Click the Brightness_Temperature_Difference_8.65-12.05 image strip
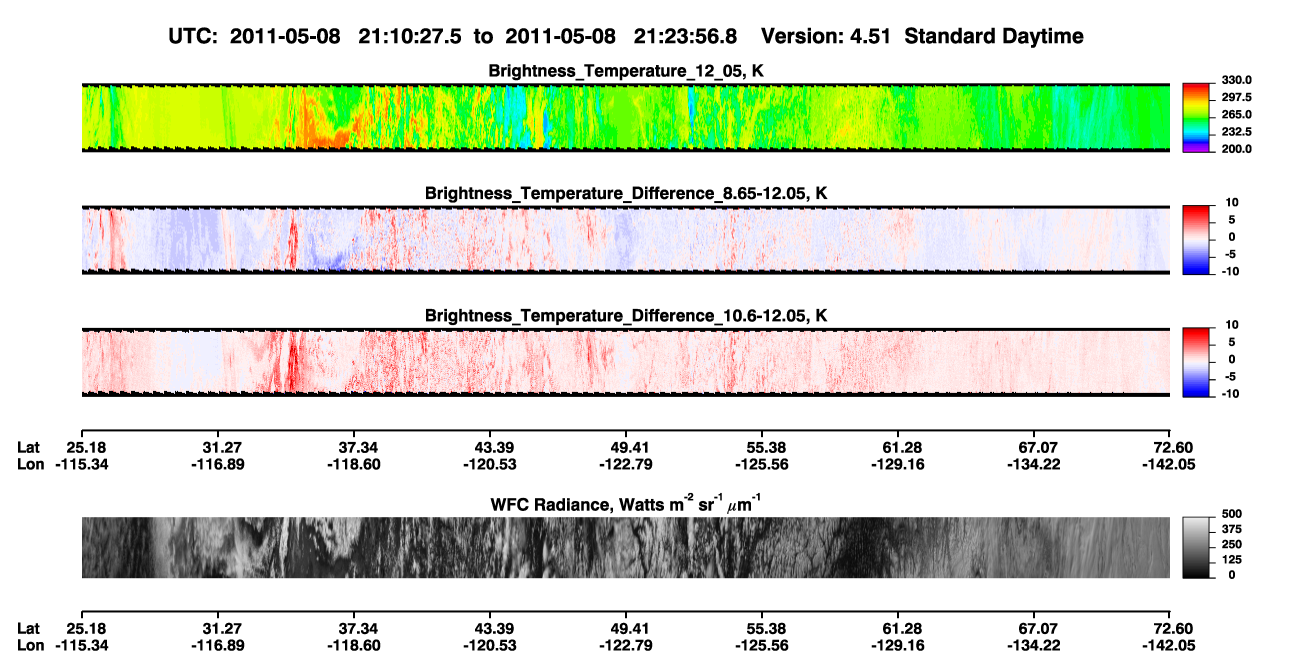This screenshot has height=667, width=1300. click(x=626, y=240)
